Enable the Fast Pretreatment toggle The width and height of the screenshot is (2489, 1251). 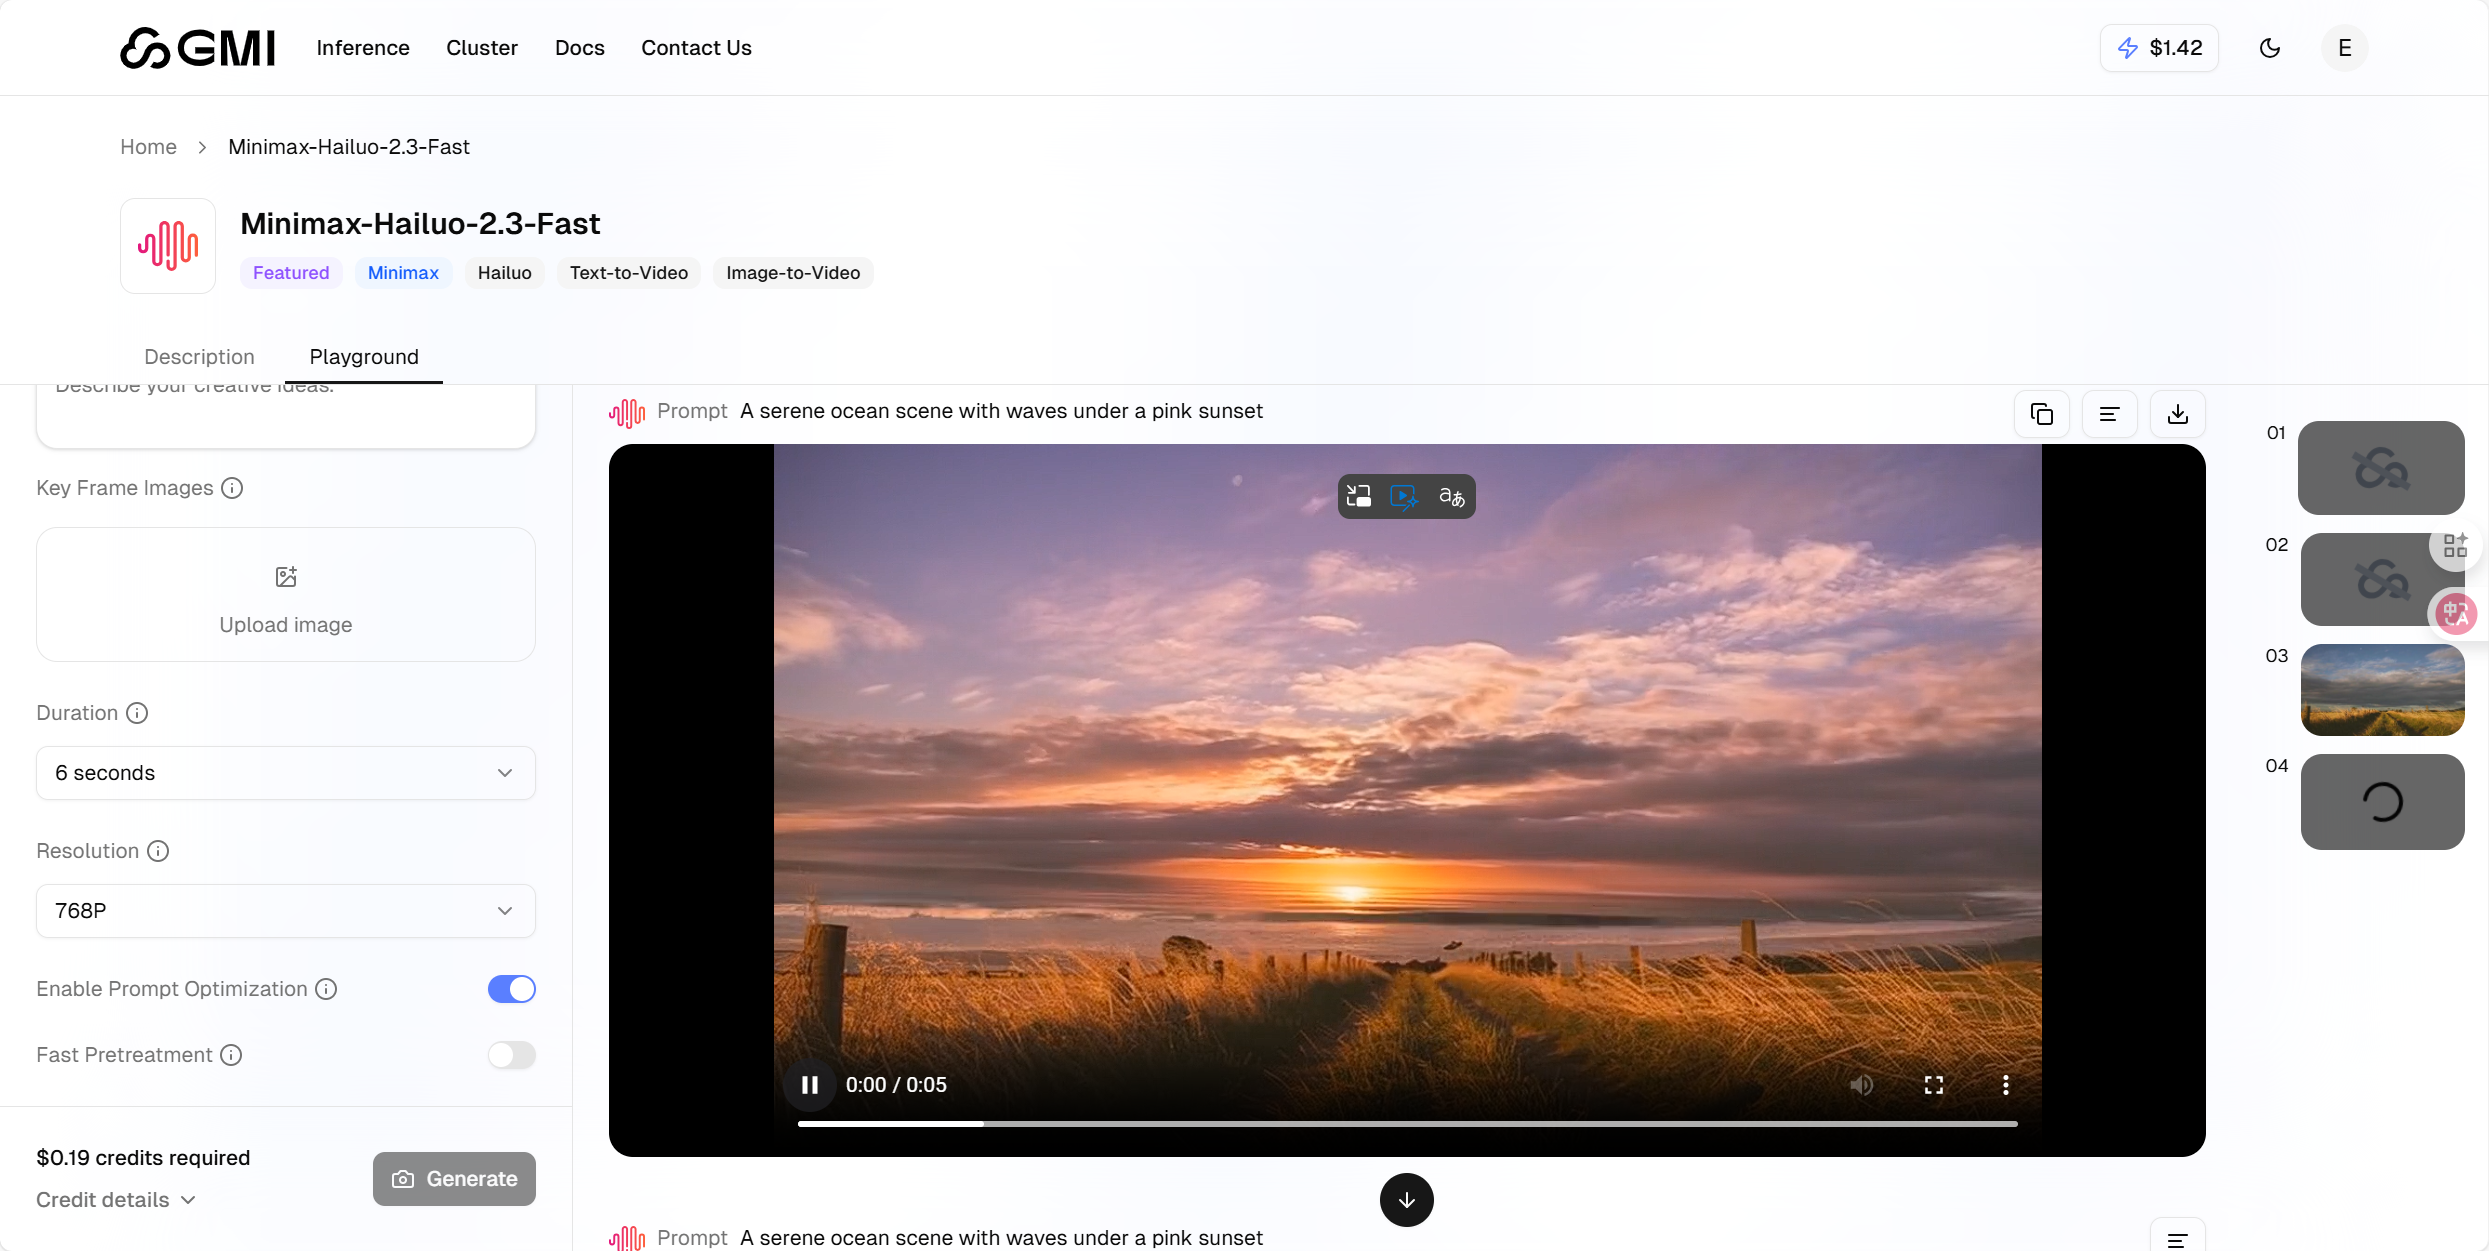[511, 1055]
